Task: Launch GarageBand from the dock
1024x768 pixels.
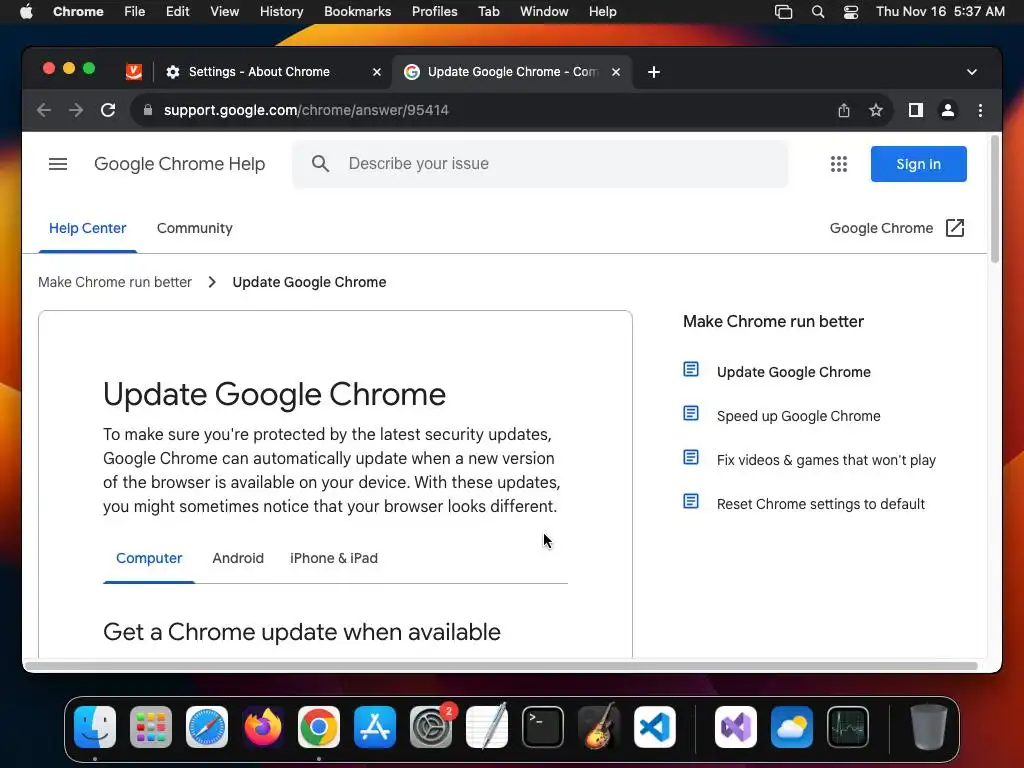Action: pos(599,727)
